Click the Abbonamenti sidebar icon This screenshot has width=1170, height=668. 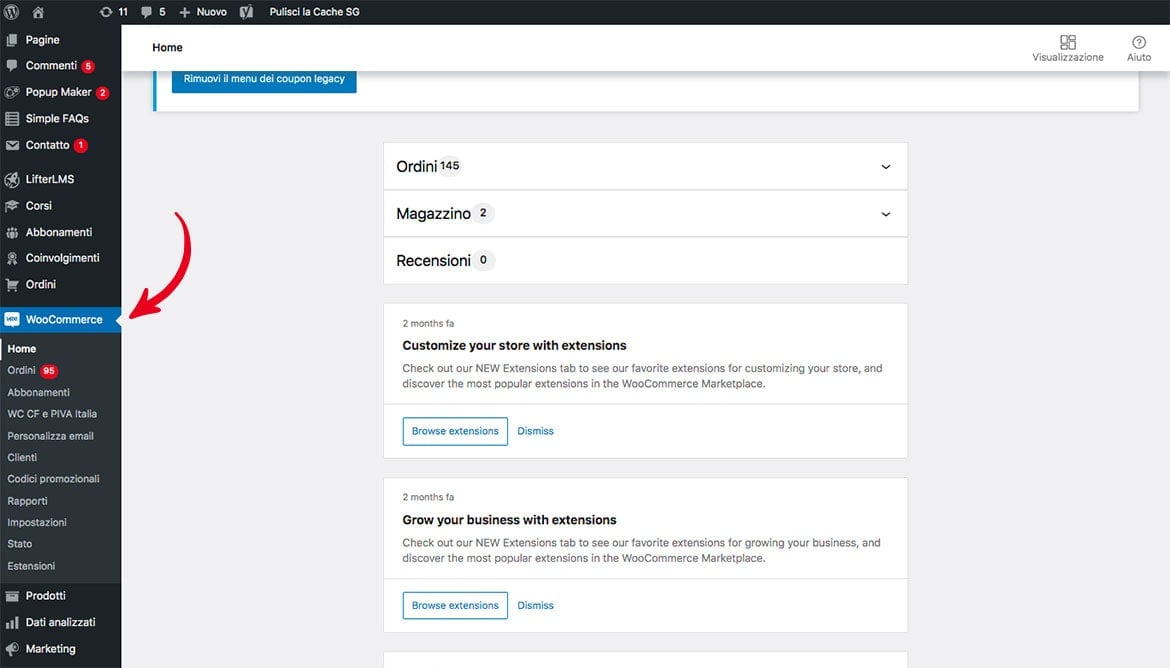[x=12, y=232]
